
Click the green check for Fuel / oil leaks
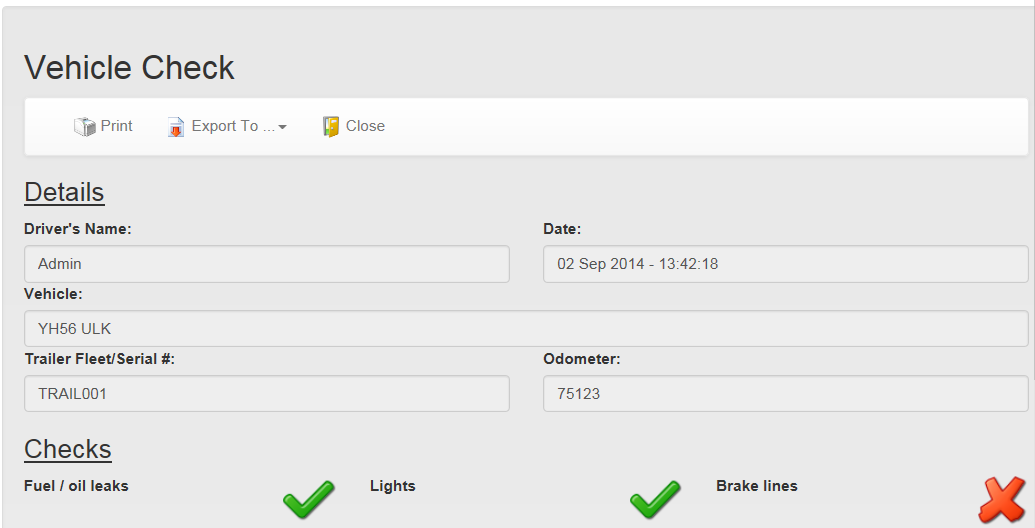click(x=309, y=500)
